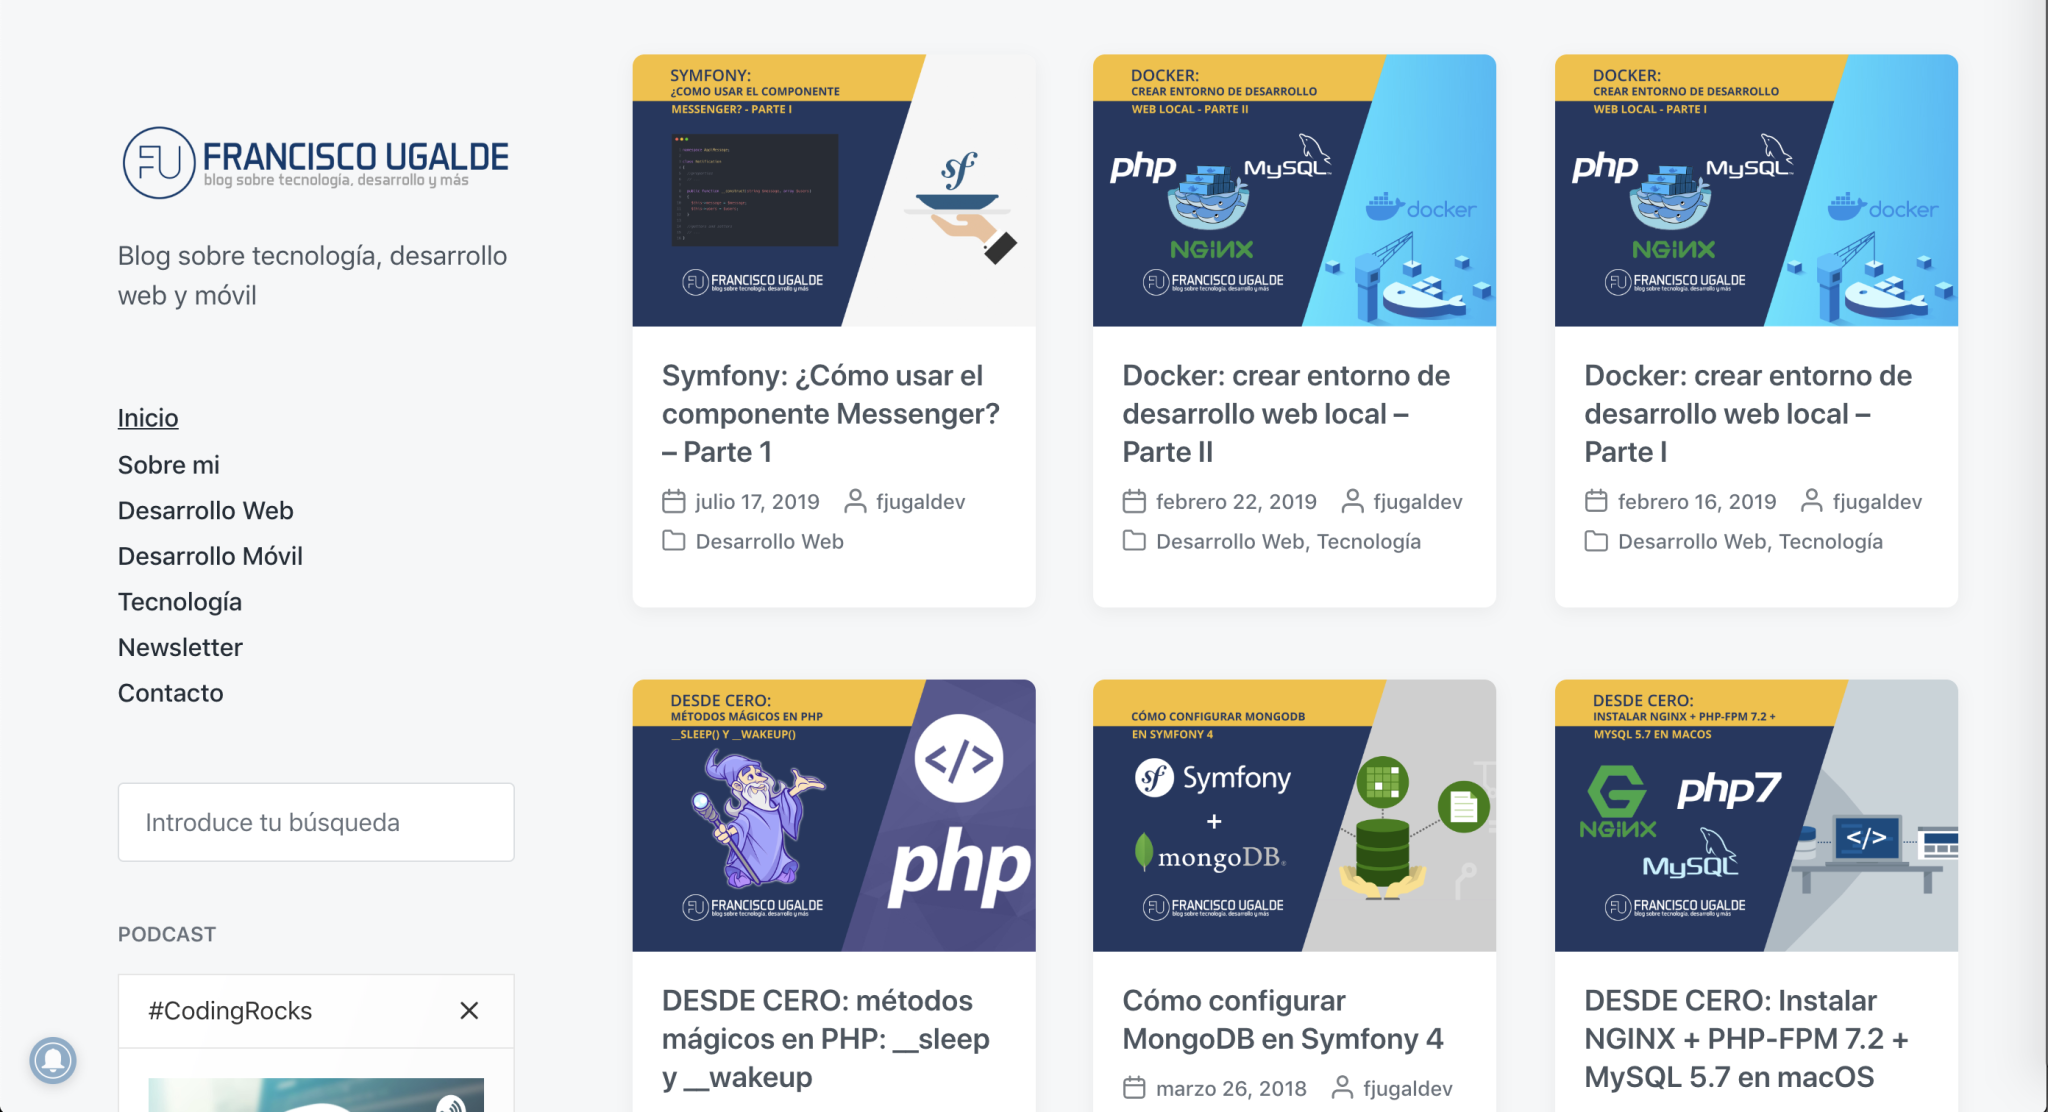Image resolution: width=2048 pixels, height=1112 pixels.
Task: Click the marzo 26, 2018 date link
Action: click(1231, 1089)
